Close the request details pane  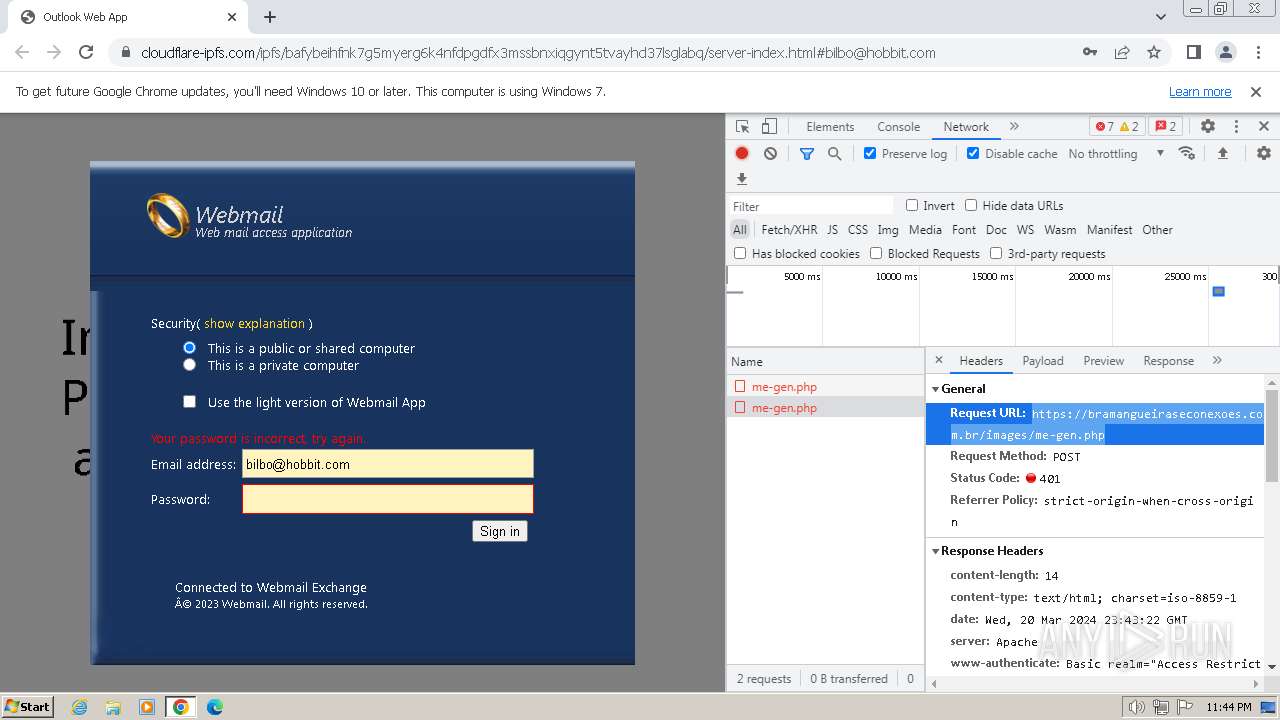click(938, 360)
